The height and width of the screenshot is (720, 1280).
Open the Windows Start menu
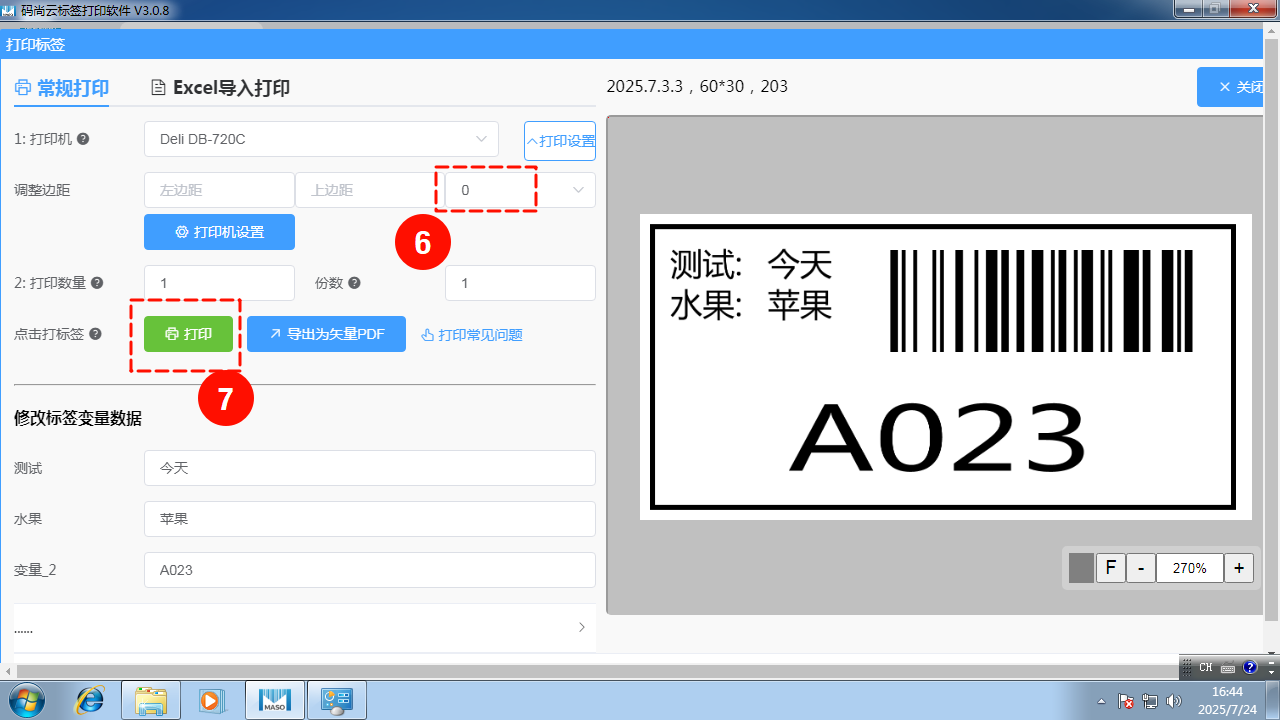[x=25, y=700]
